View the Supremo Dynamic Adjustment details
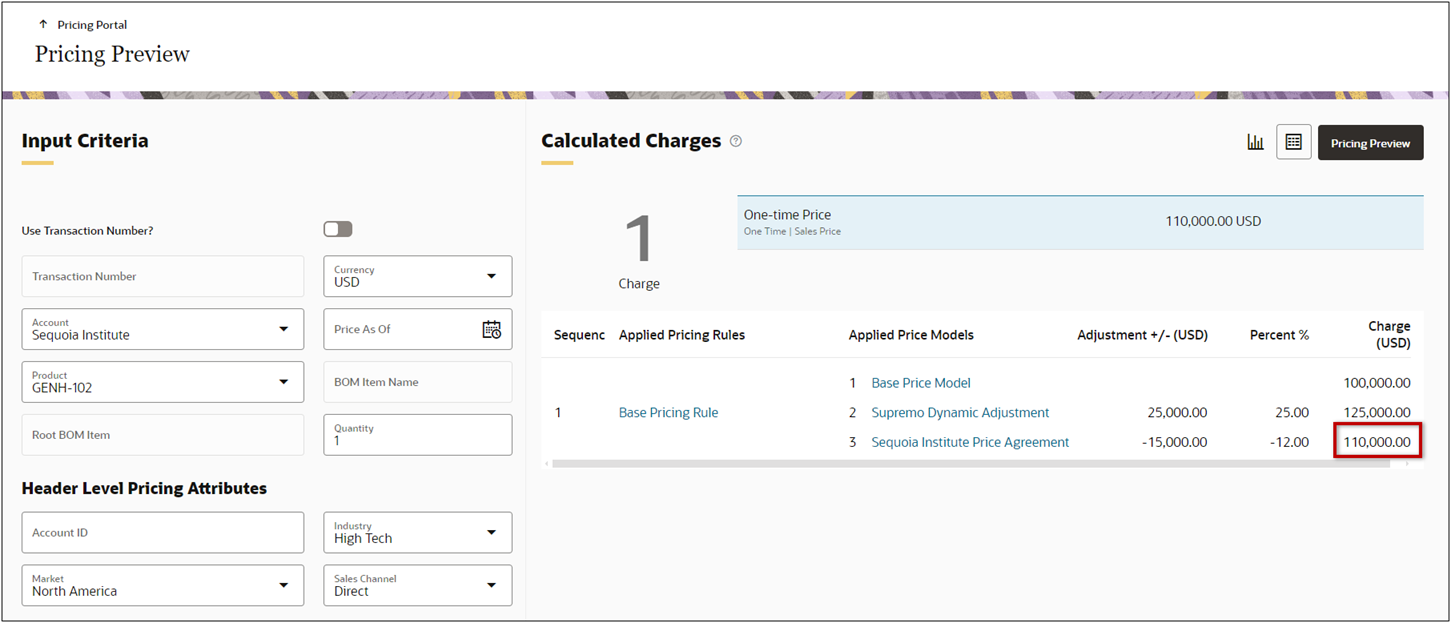 pos(959,411)
